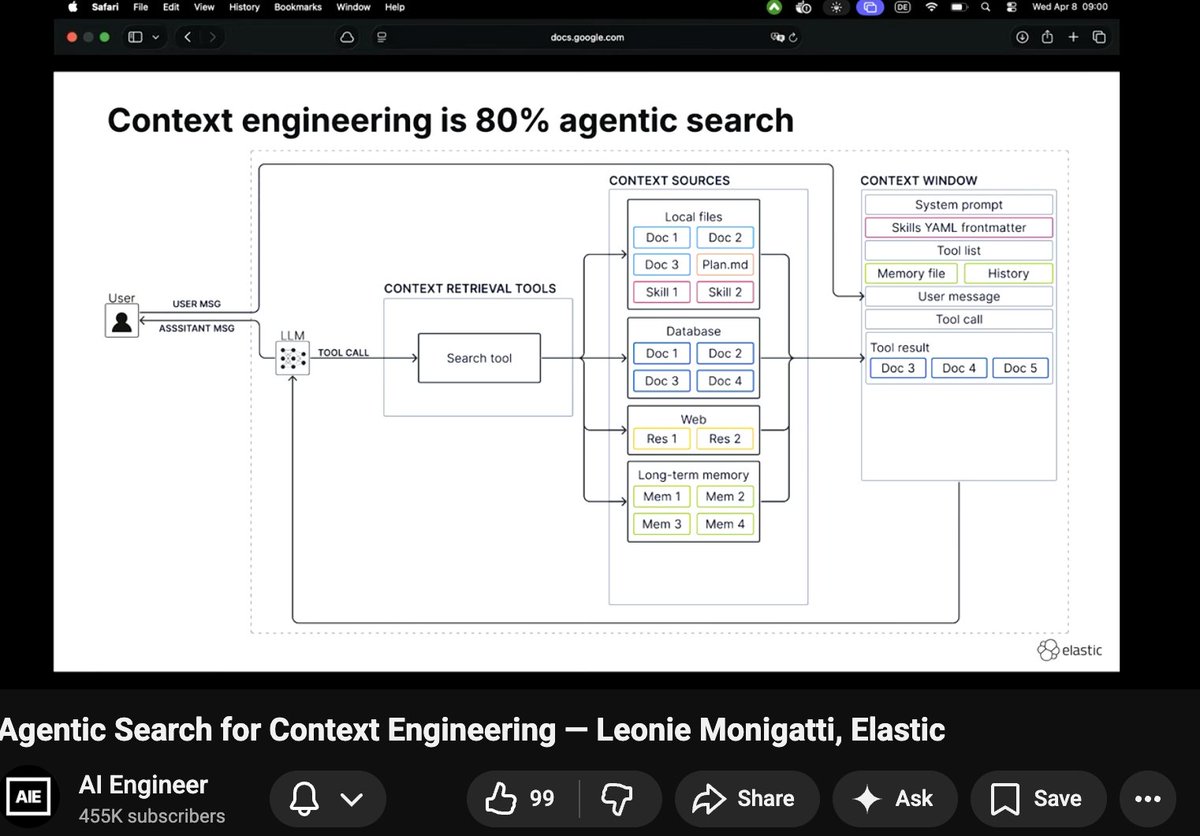Viewport: 1200px width, 836px height.
Task: Open the View menu
Action: 204,7
